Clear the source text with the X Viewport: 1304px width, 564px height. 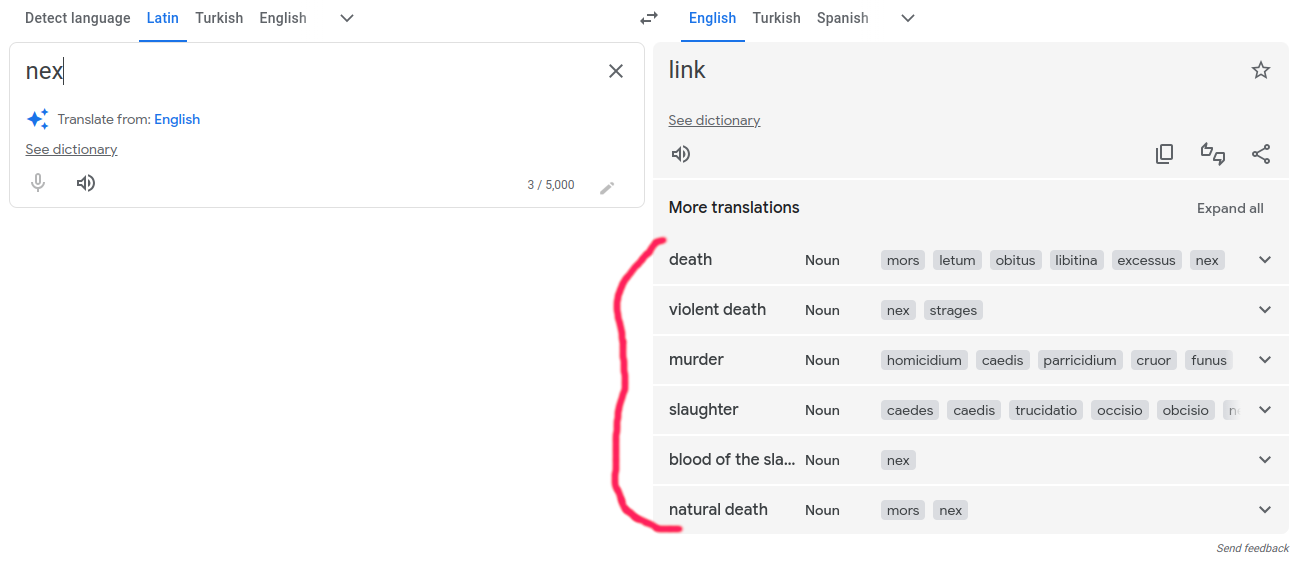616,71
